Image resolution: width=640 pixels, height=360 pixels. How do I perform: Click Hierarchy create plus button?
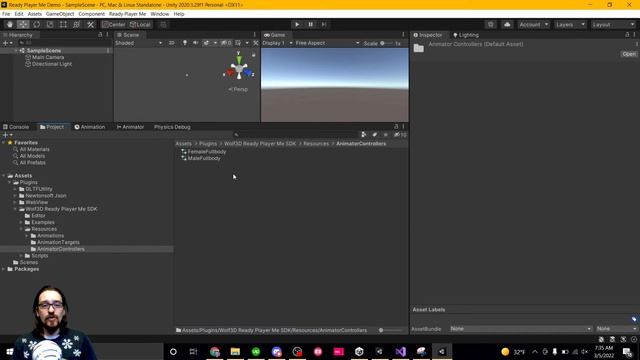pos(7,43)
